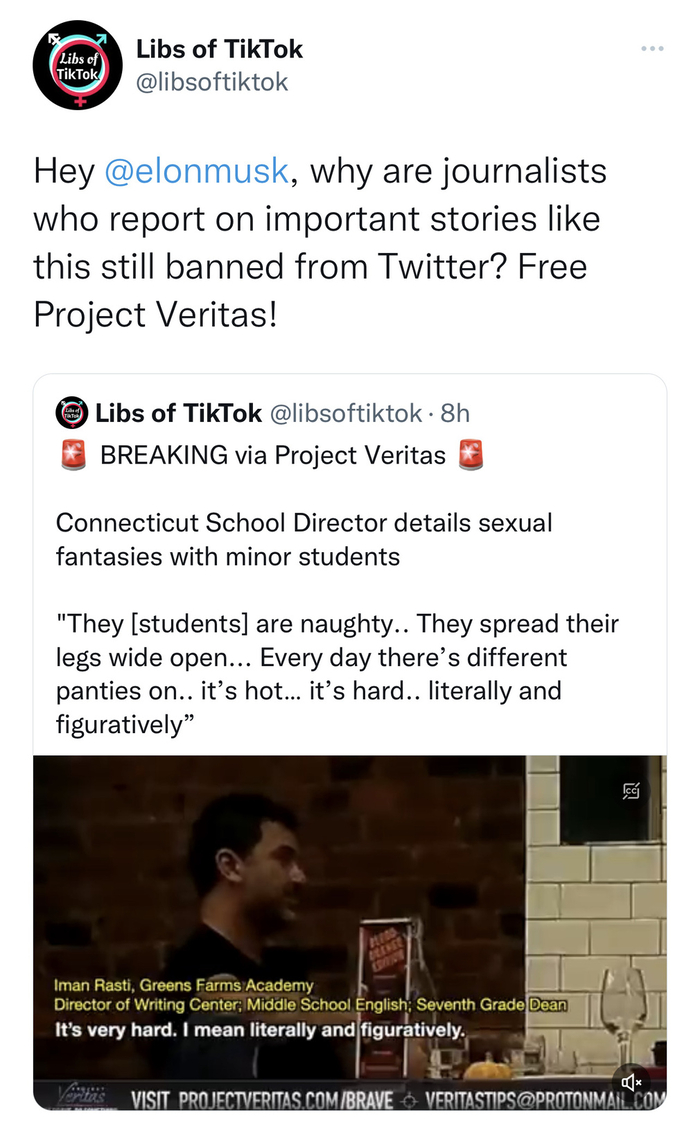This screenshot has width=700, height=1124.
Task: Open the Libs of TikTok profile avatar
Action: [x=78, y=63]
